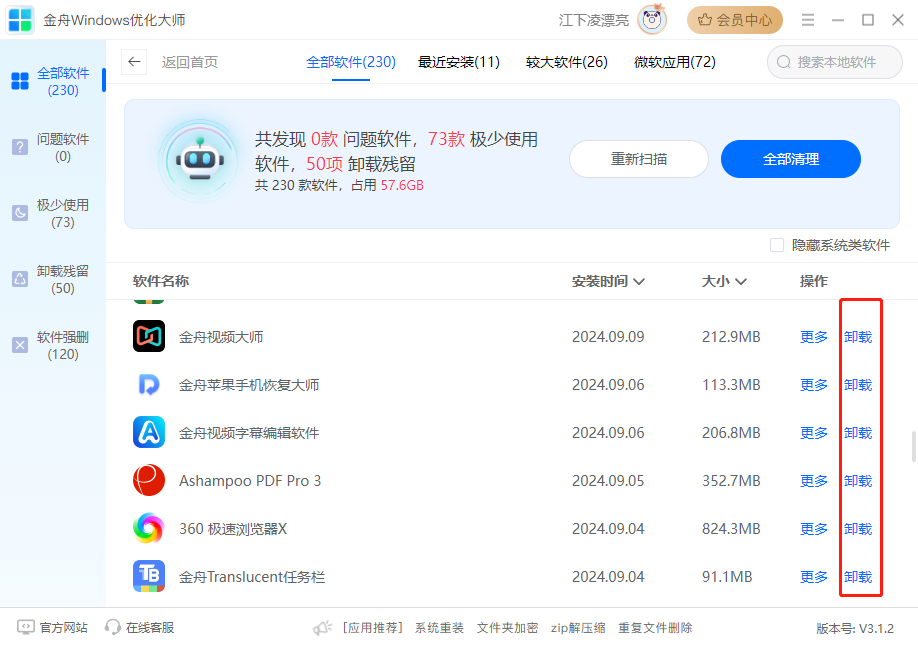Click 卸载 for 360 极速浏览器X
Image resolution: width=918 pixels, height=647 pixels.
858,529
